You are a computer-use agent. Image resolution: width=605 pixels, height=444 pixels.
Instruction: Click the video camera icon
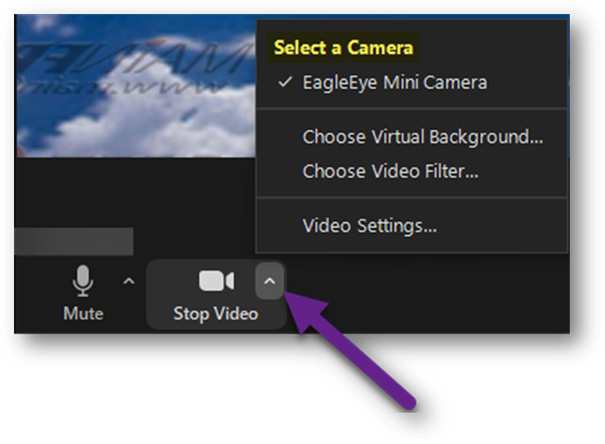pyautogui.click(x=216, y=281)
